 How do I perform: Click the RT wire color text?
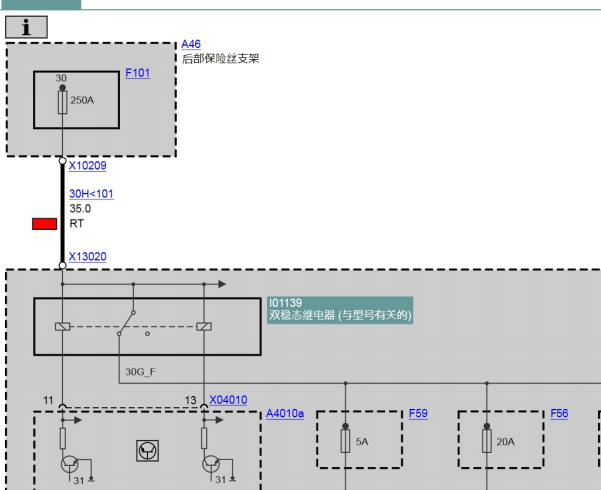click(77, 224)
